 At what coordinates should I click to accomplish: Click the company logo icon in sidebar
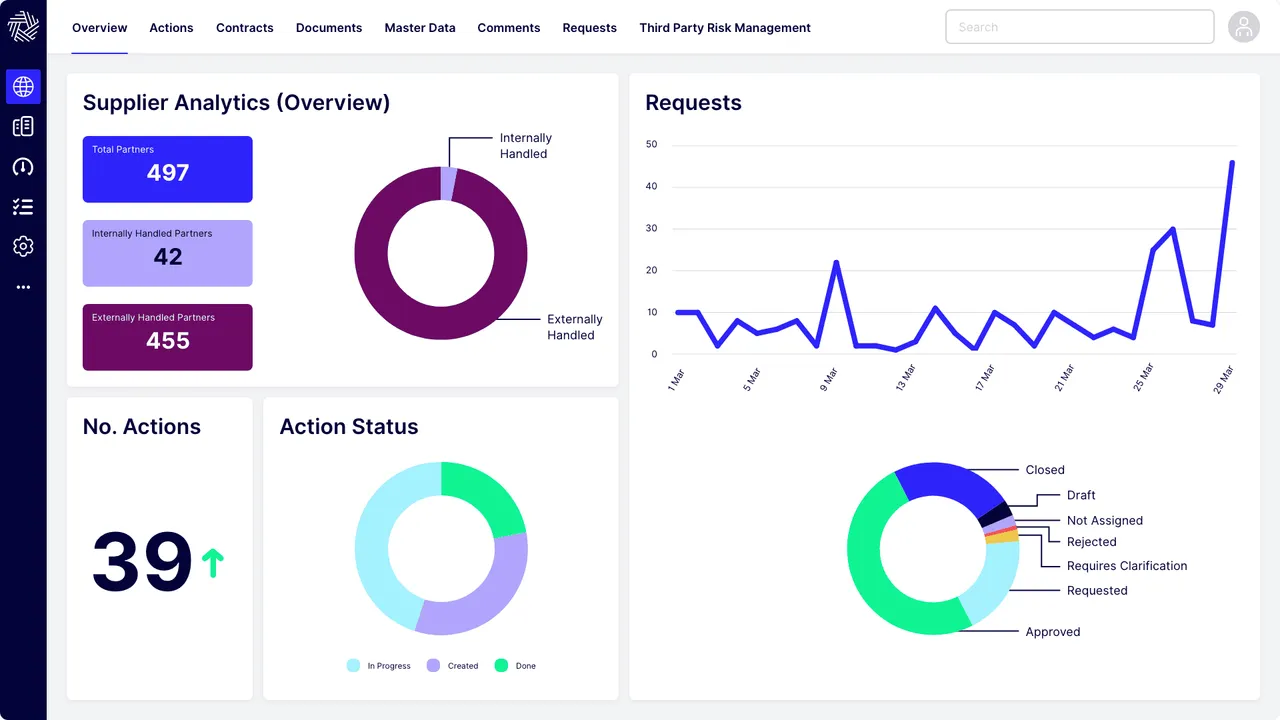point(23,27)
